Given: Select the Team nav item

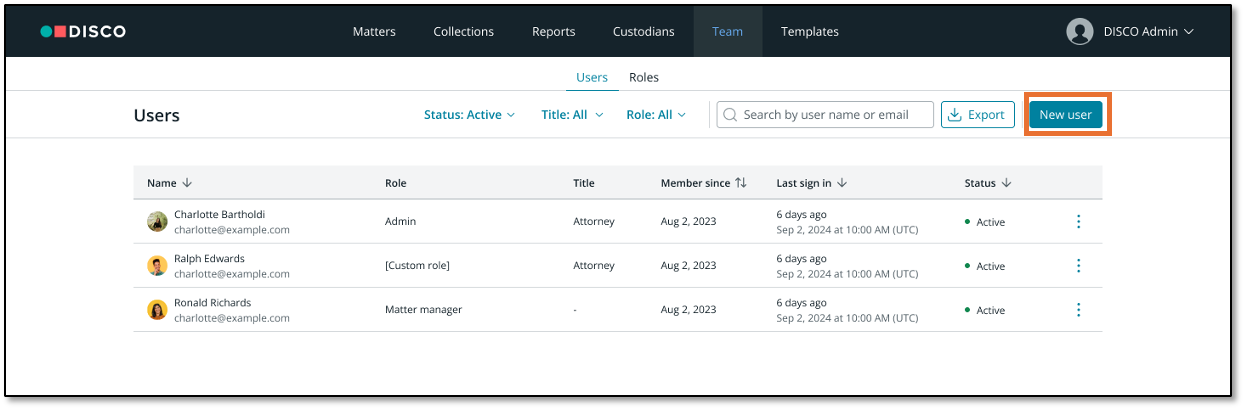Looking at the screenshot, I should coord(728,31).
